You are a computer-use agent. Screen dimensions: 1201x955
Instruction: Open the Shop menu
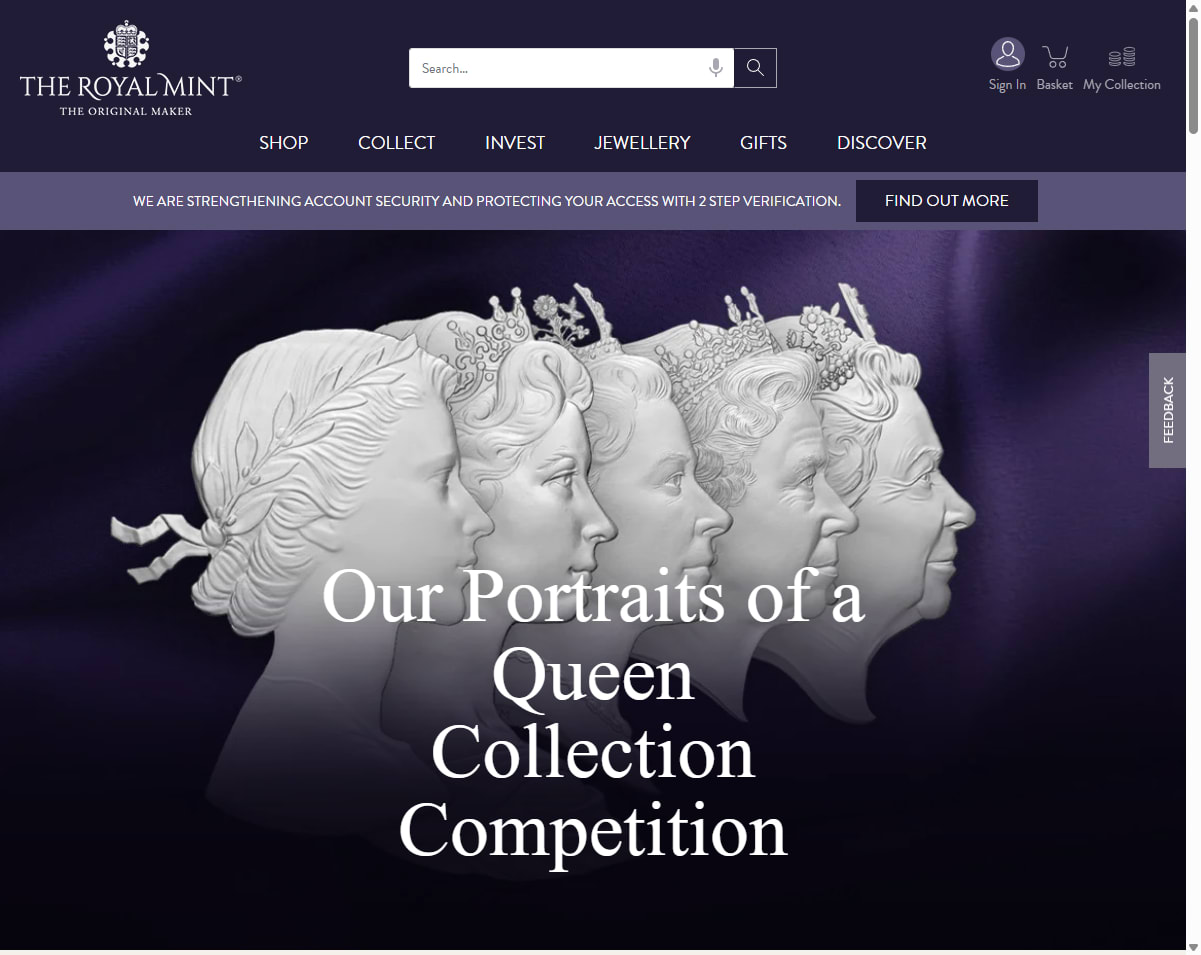tap(284, 143)
